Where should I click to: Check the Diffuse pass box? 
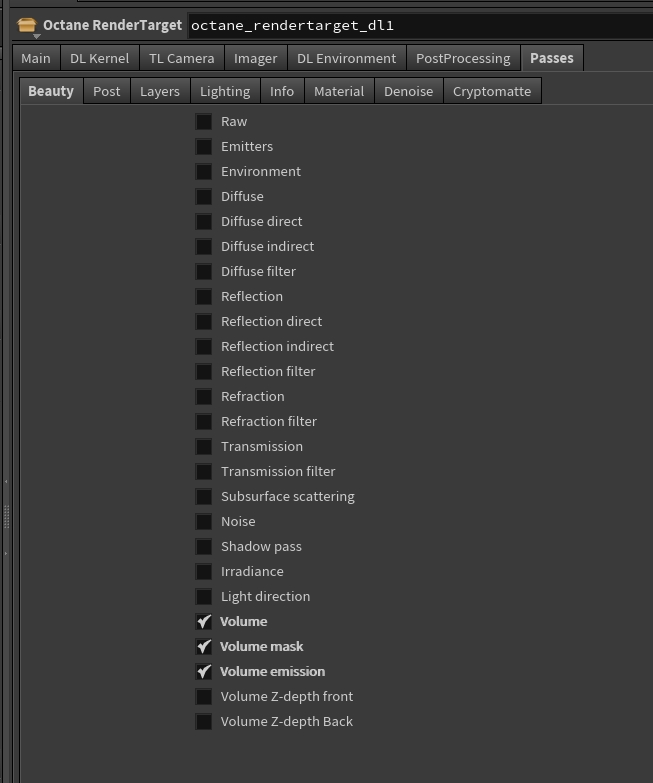(204, 197)
